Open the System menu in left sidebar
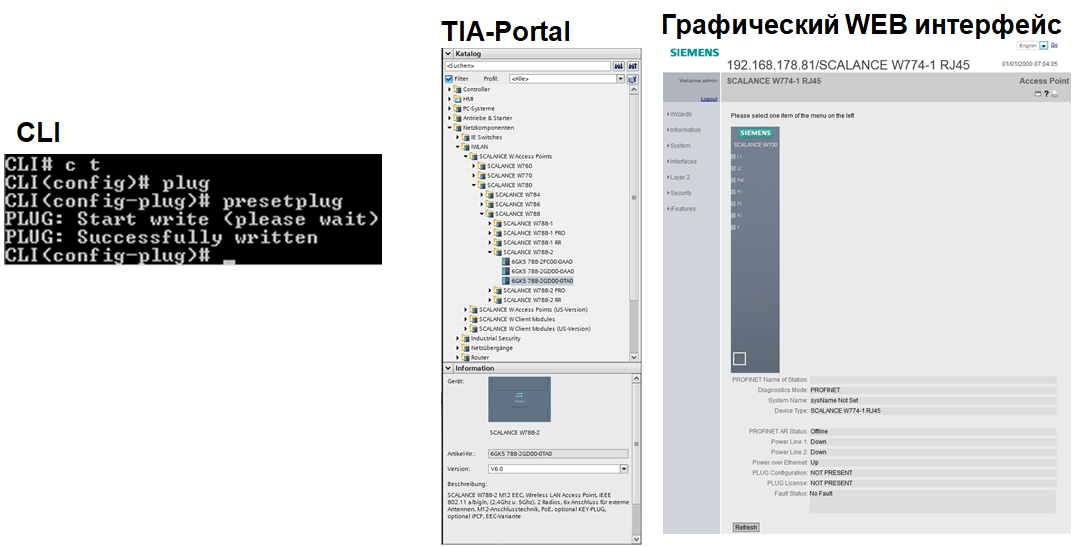 point(680,146)
